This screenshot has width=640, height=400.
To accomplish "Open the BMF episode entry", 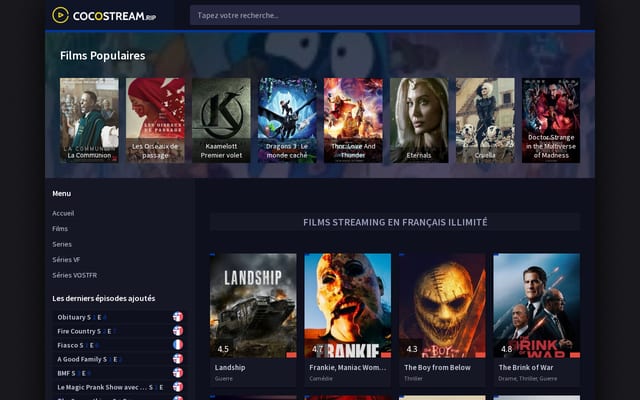I will (119, 373).
